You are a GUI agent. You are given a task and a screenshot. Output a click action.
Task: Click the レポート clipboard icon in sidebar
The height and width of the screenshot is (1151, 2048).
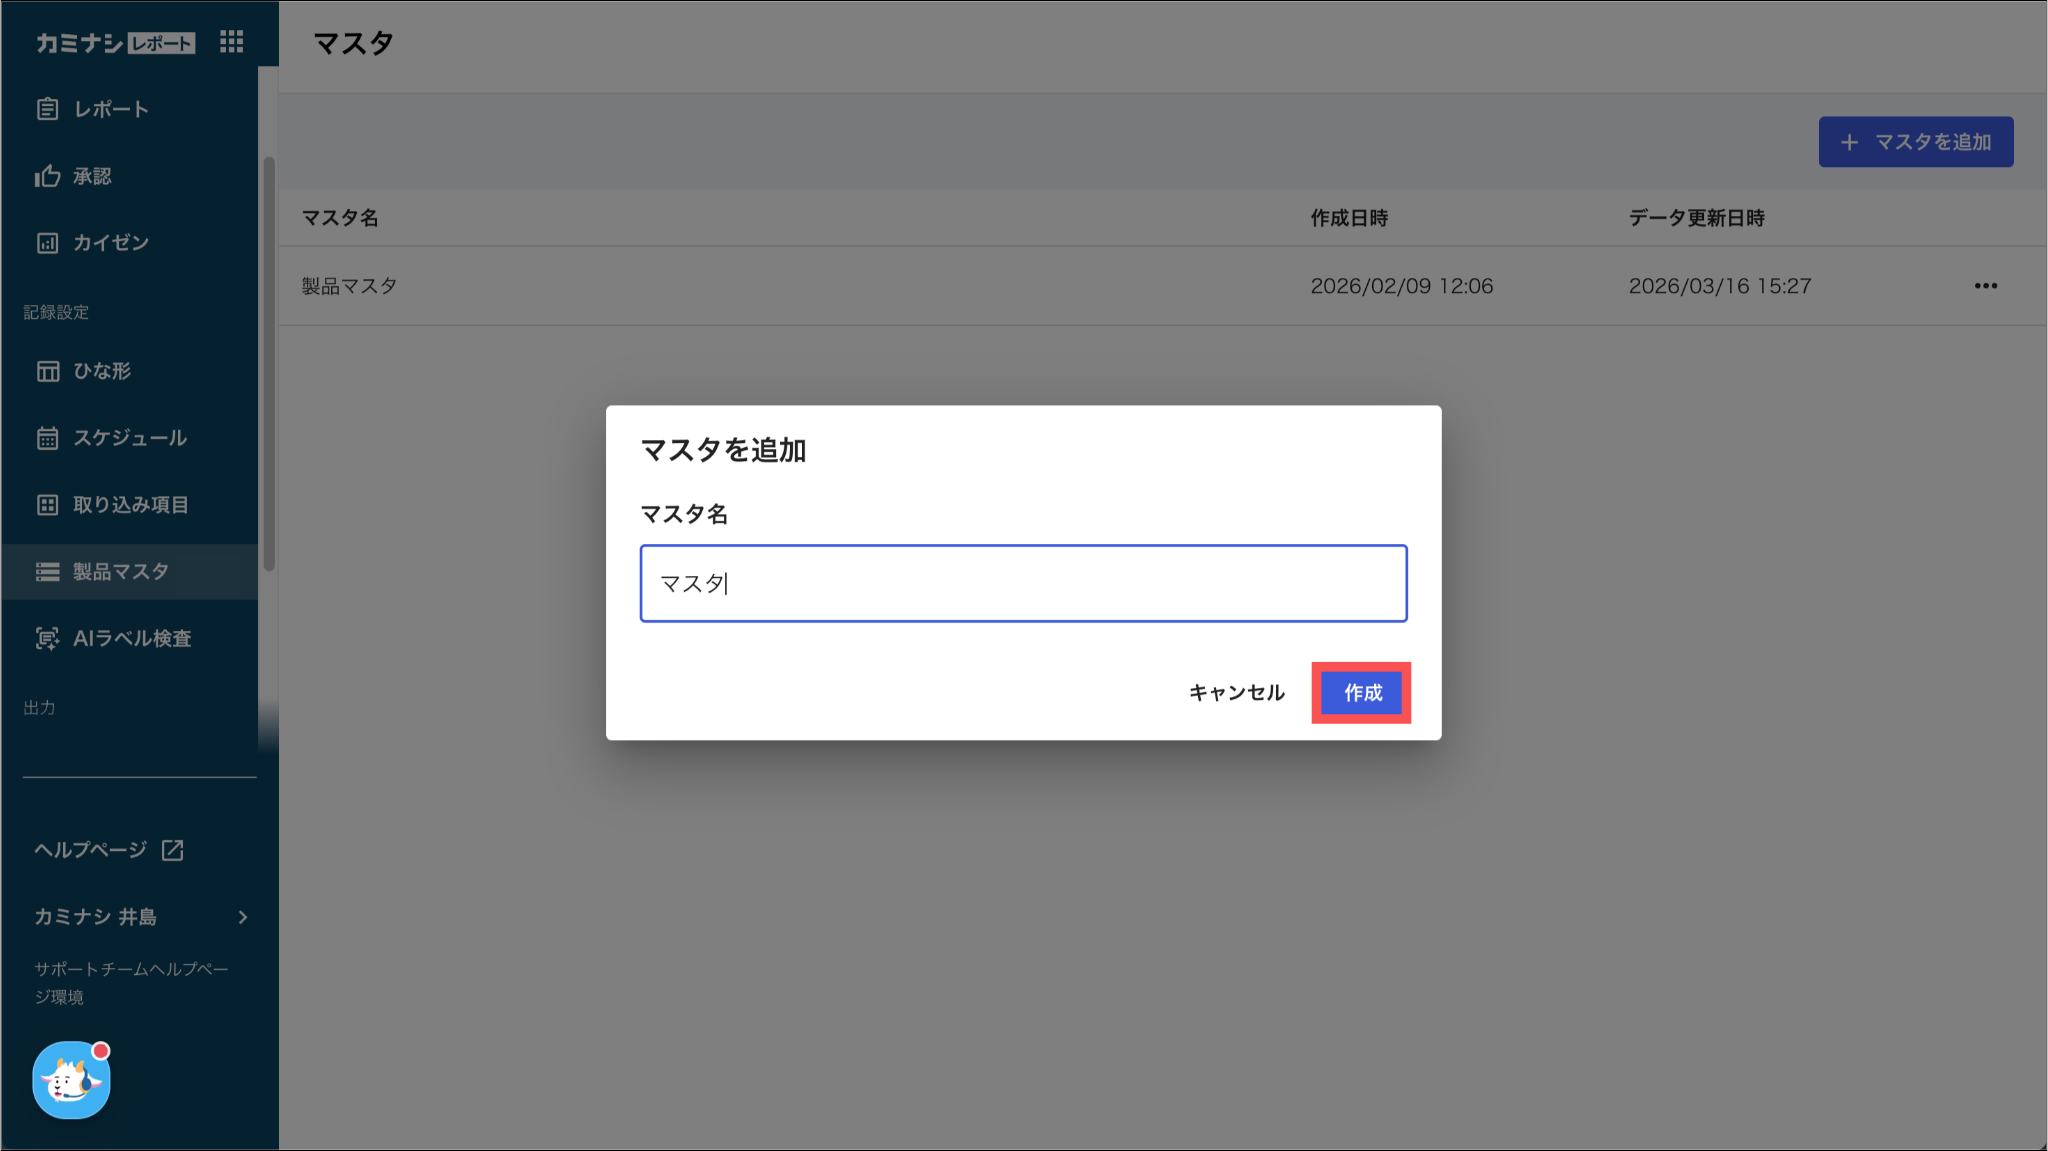pyautogui.click(x=47, y=109)
